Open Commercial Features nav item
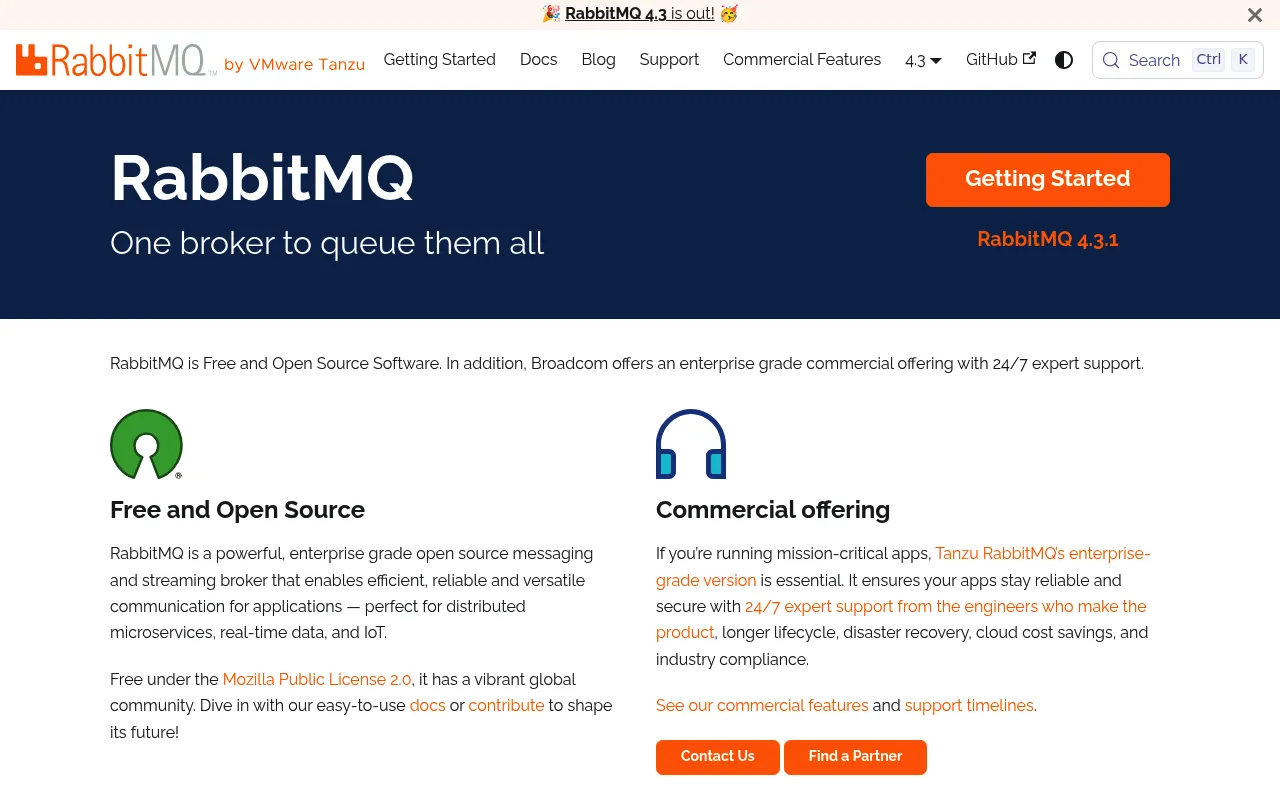The height and width of the screenshot is (800, 1280). point(802,60)
